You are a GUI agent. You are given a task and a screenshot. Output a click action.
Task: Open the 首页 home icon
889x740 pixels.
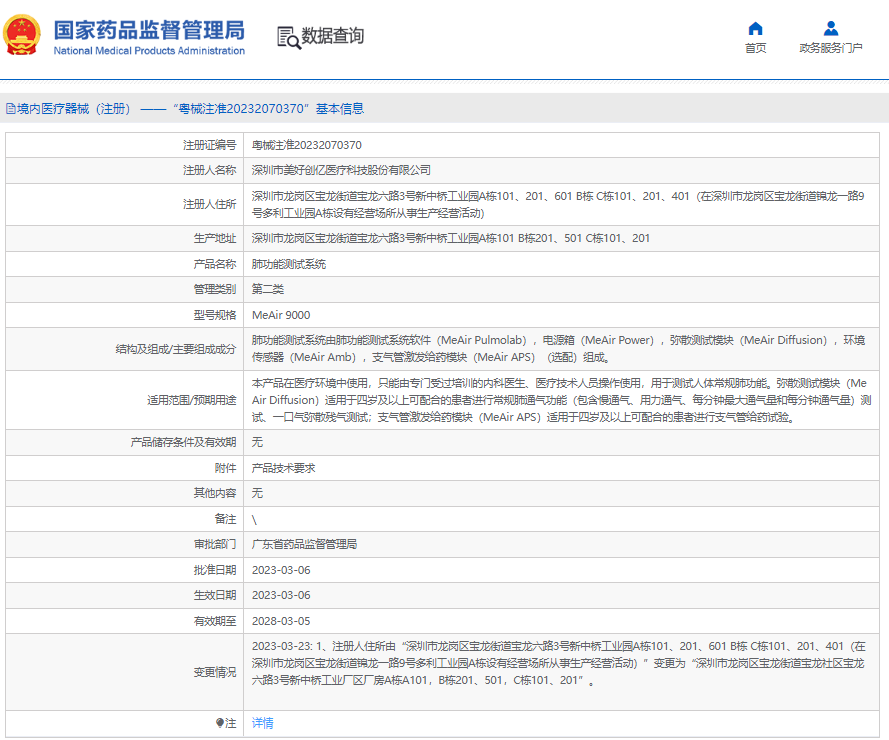pos(755,28)
